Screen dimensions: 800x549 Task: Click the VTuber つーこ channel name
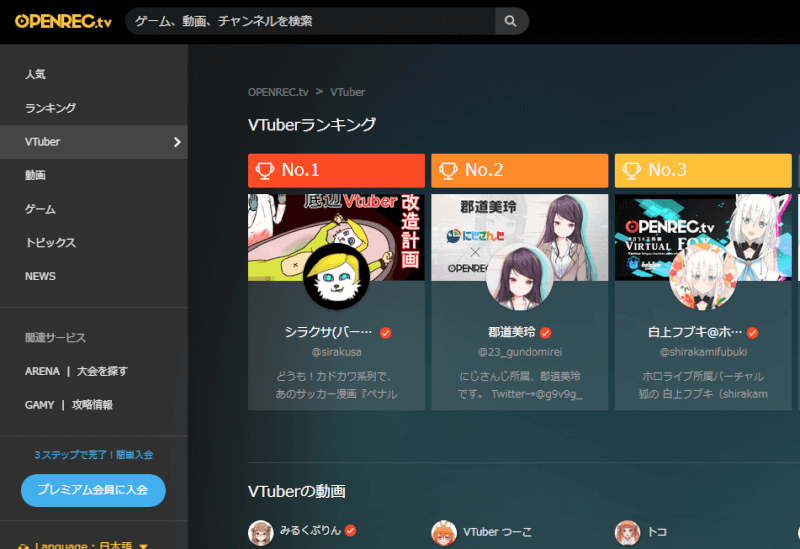click(497, 532)
